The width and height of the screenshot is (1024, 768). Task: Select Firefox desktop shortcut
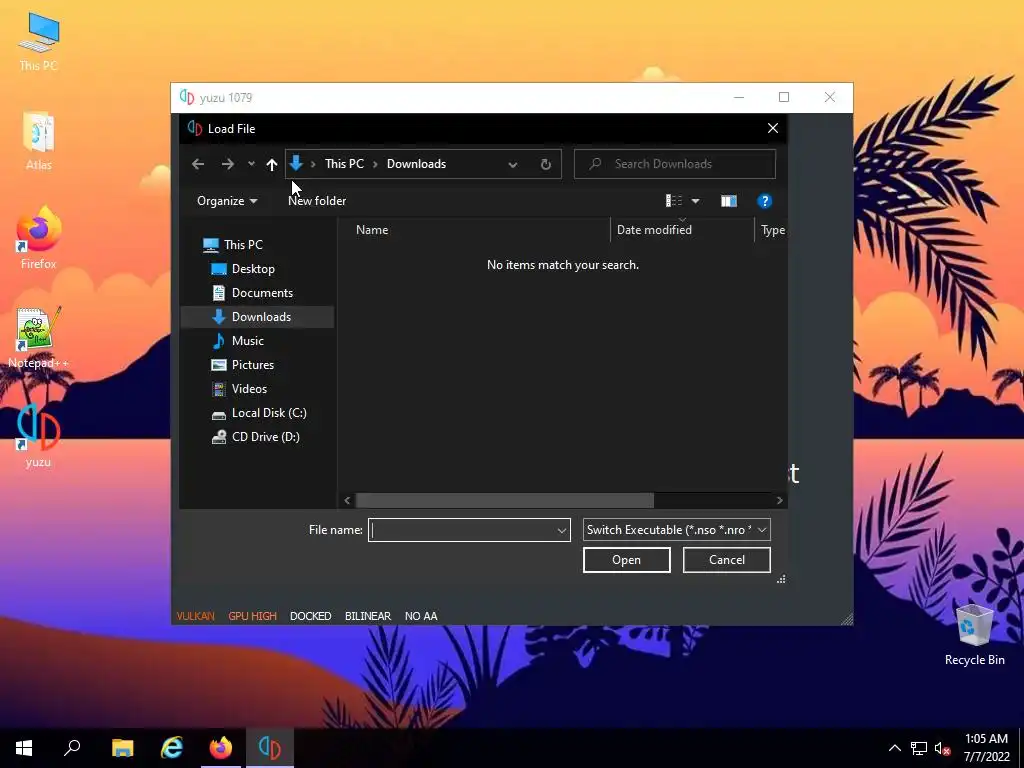point(39,238)
